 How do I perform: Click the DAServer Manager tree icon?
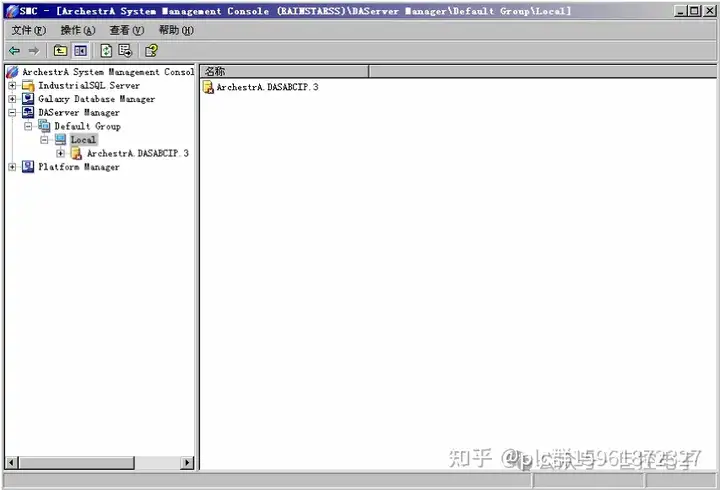(28, 113)
